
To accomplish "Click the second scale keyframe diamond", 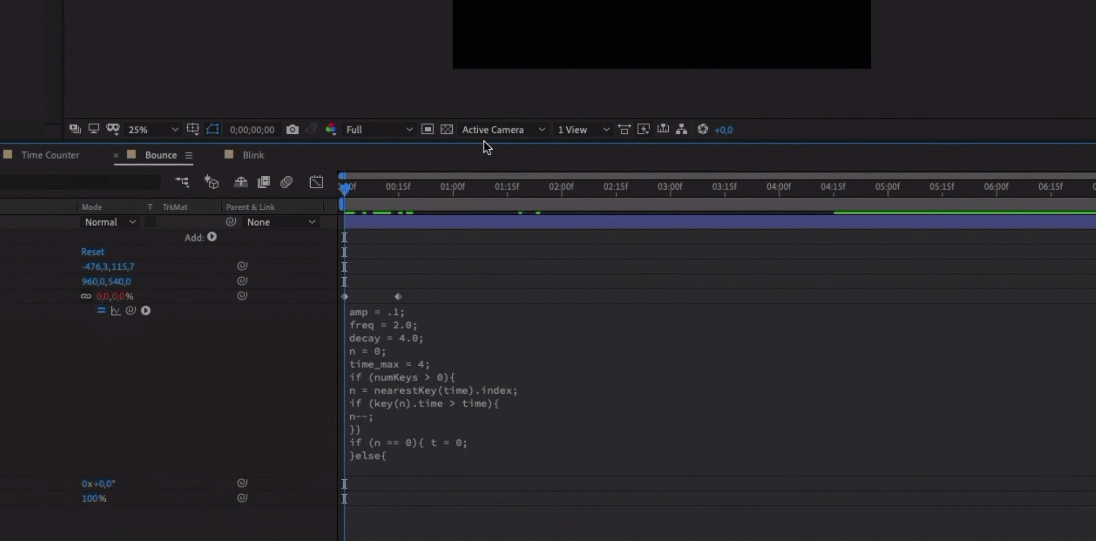I will click(x=398, y=297).
